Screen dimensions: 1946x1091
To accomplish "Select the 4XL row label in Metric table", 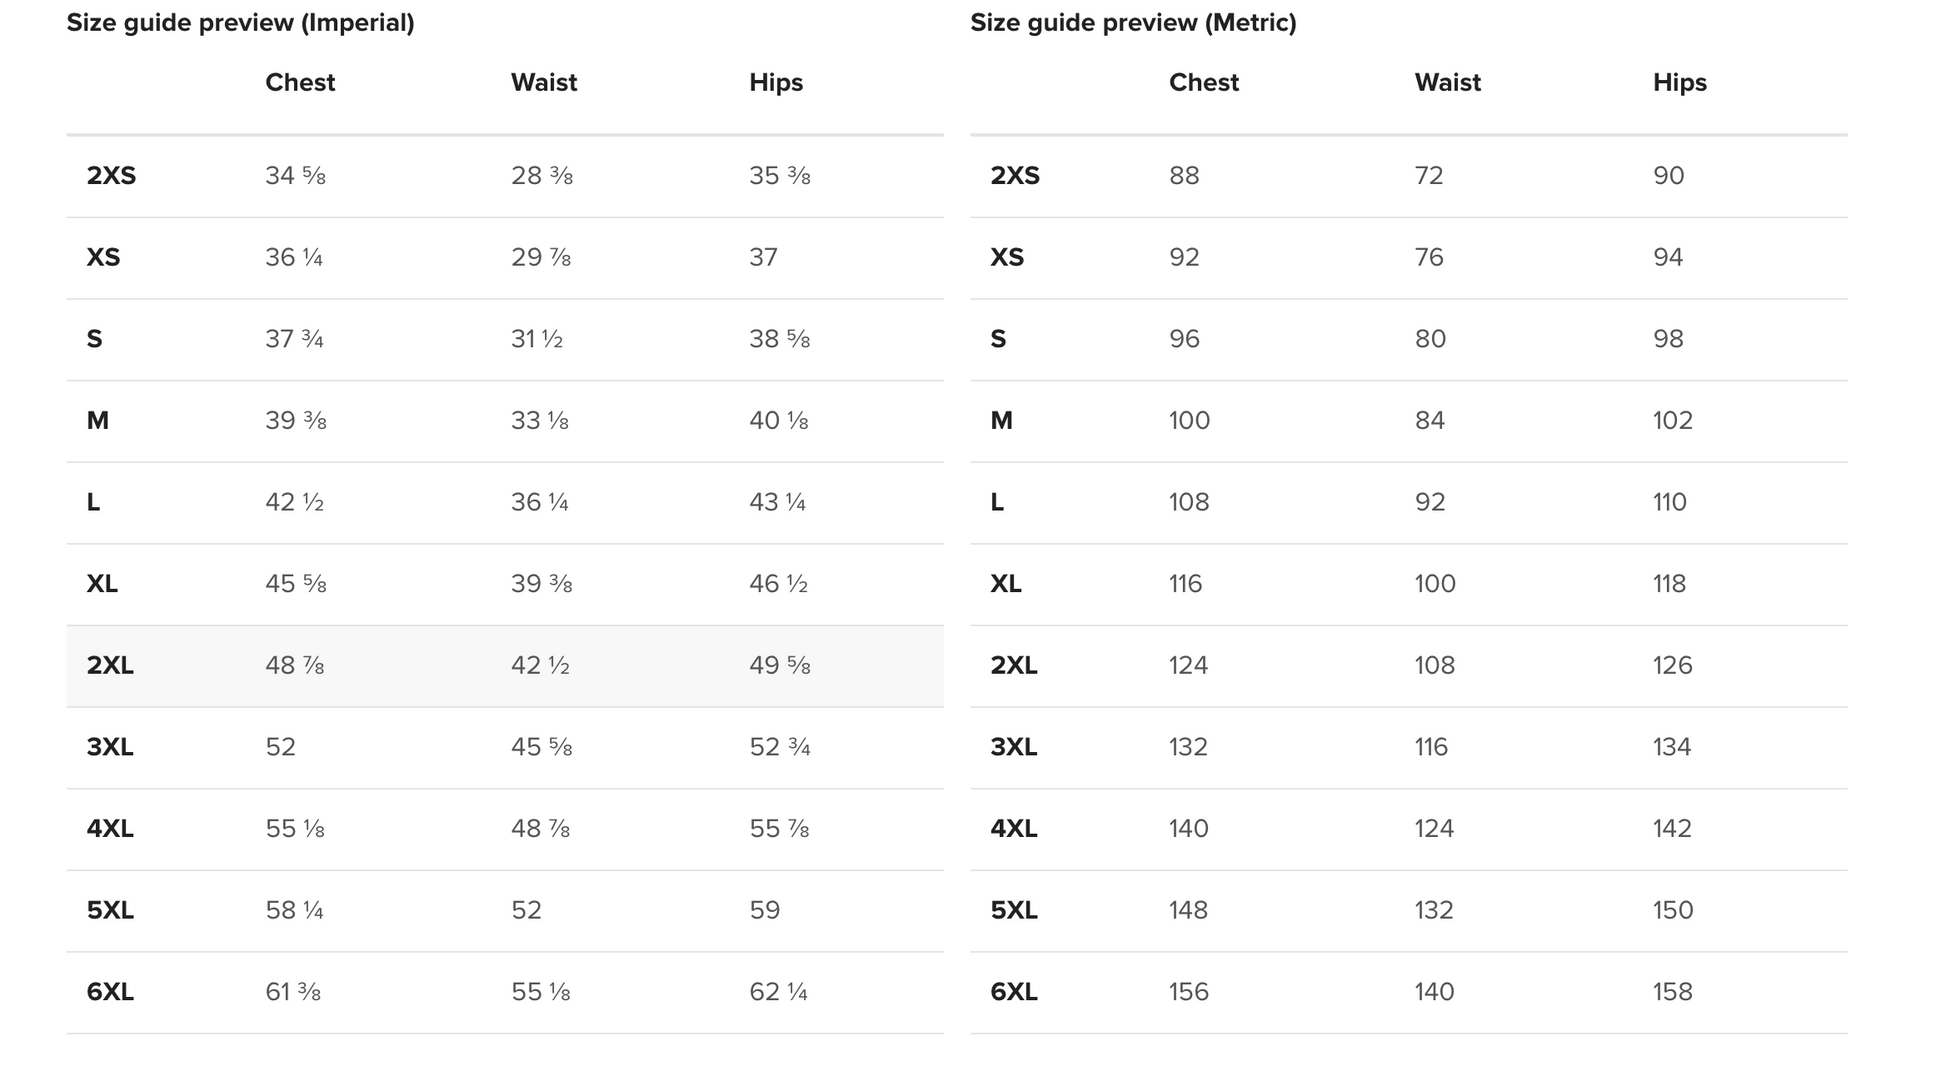I will 1014,829.
